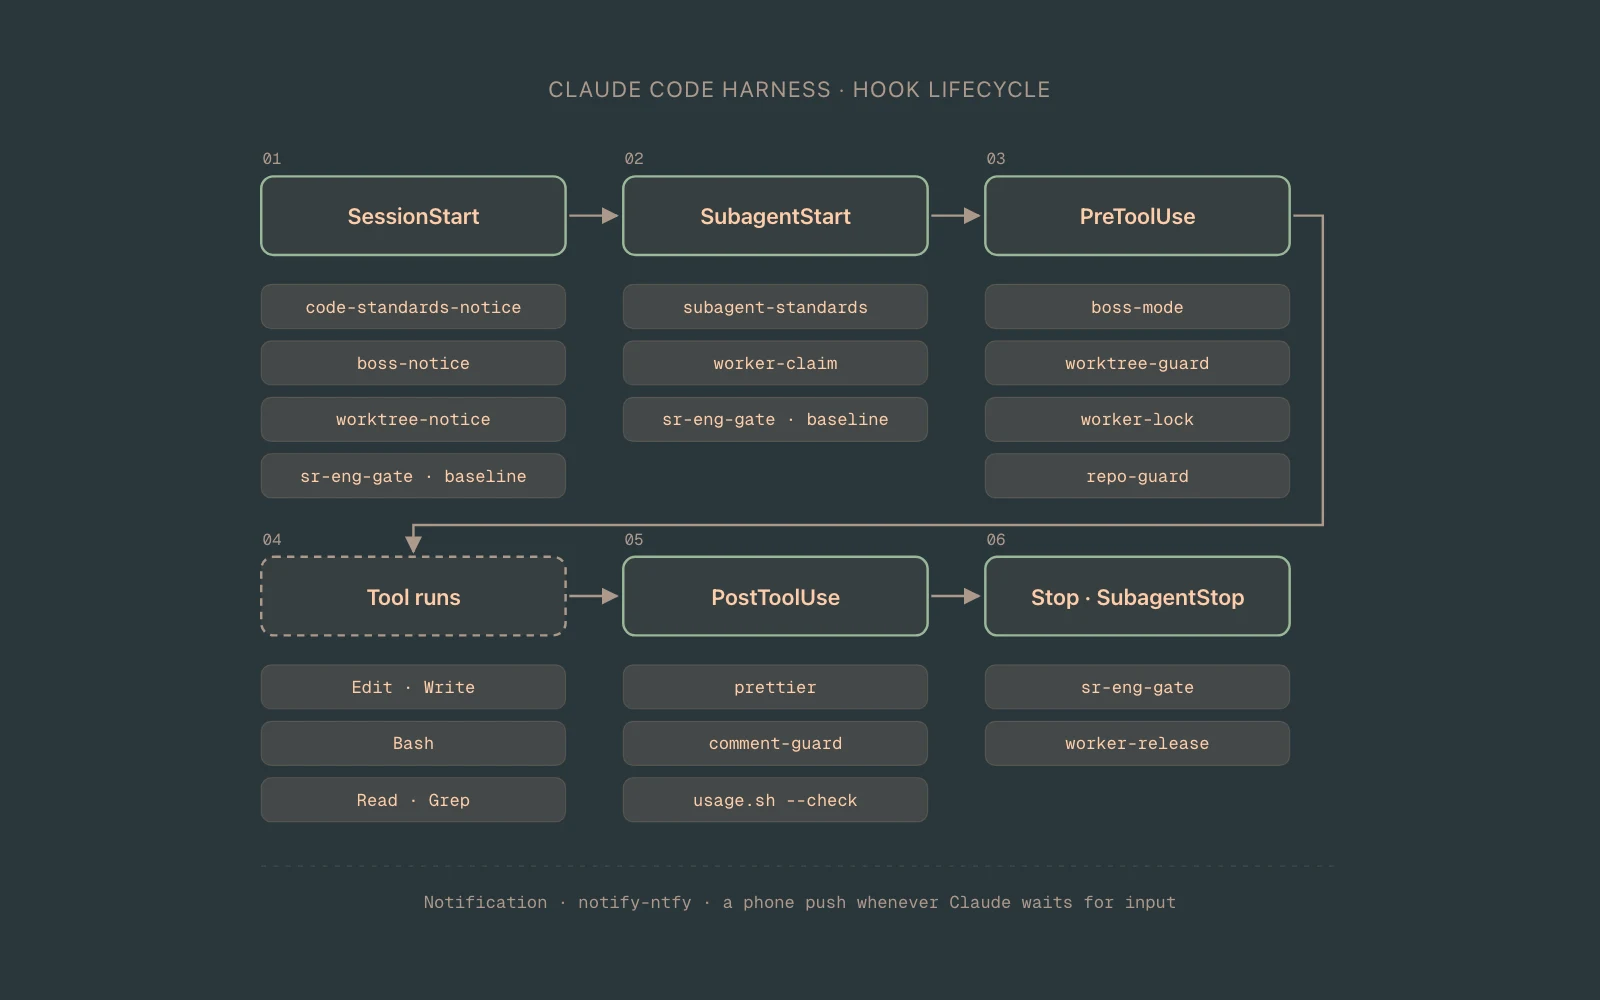This screenshot has height=1000, width=1600.
Task: Select the Edit · Write tool pill
Action: click(413, 687)
